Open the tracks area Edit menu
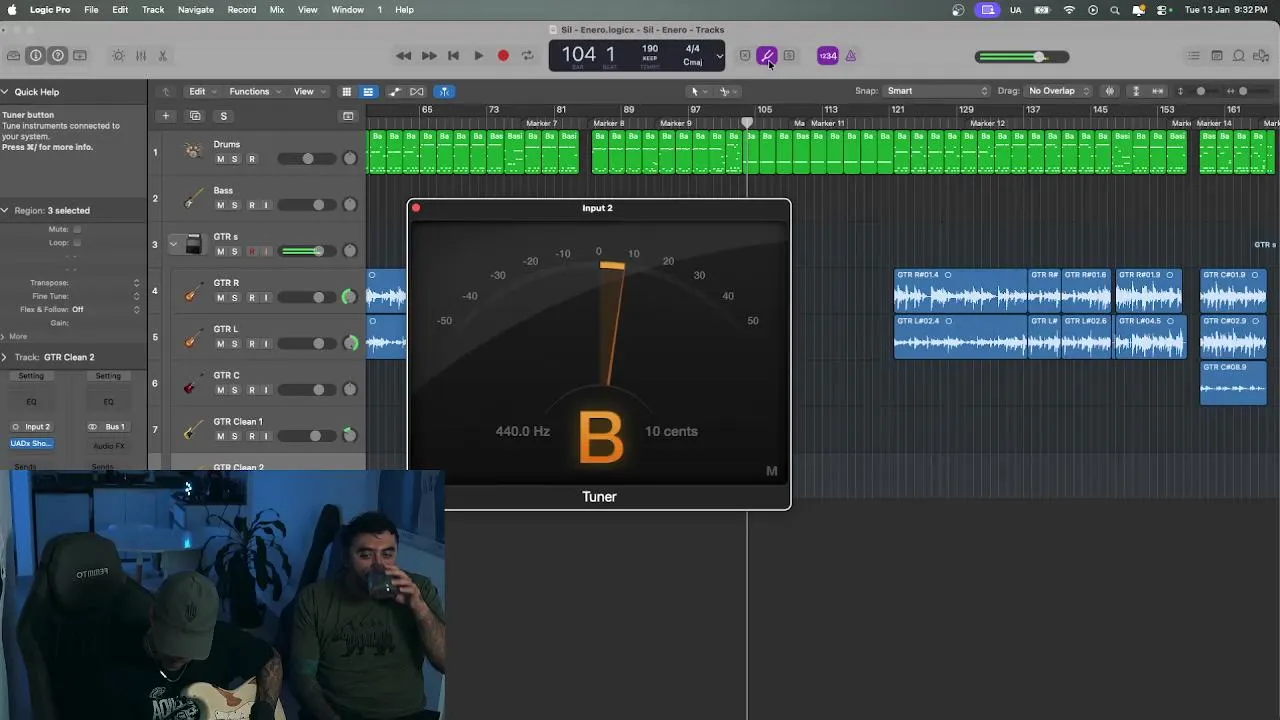This screenshot has width=1280, height=720. tap(202, 91)
